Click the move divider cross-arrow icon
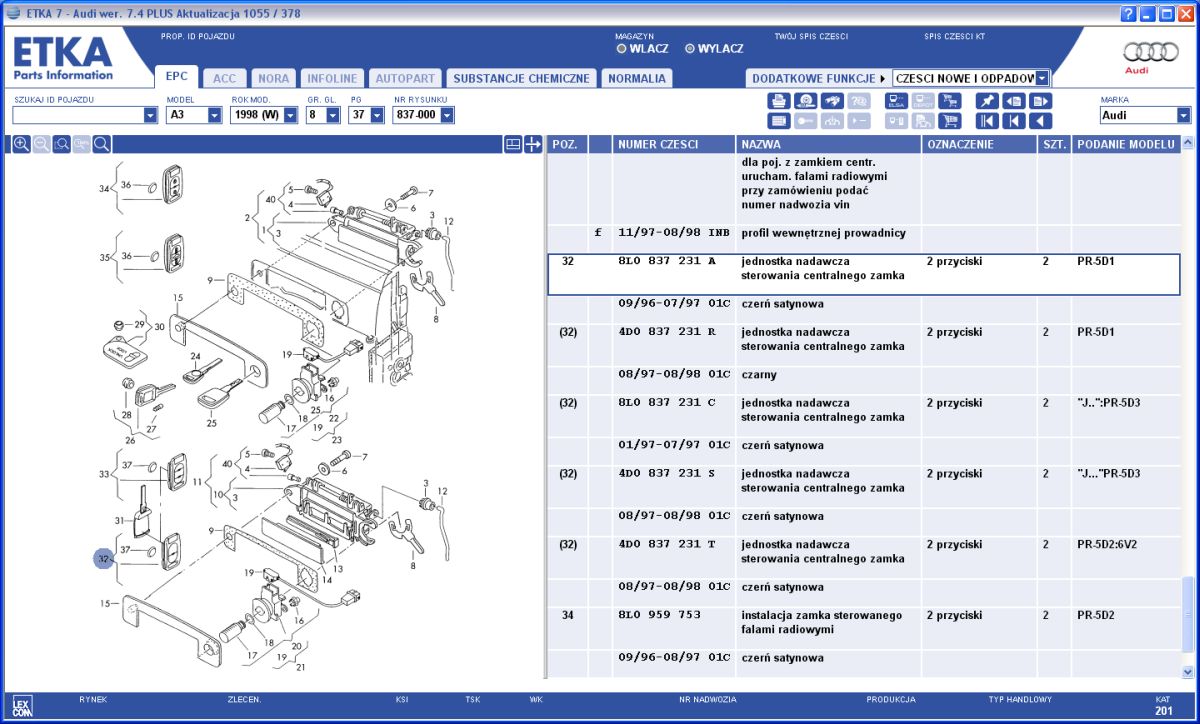Image resolution: width=1200 pixels, height=724 pixels. coord(533,145)
